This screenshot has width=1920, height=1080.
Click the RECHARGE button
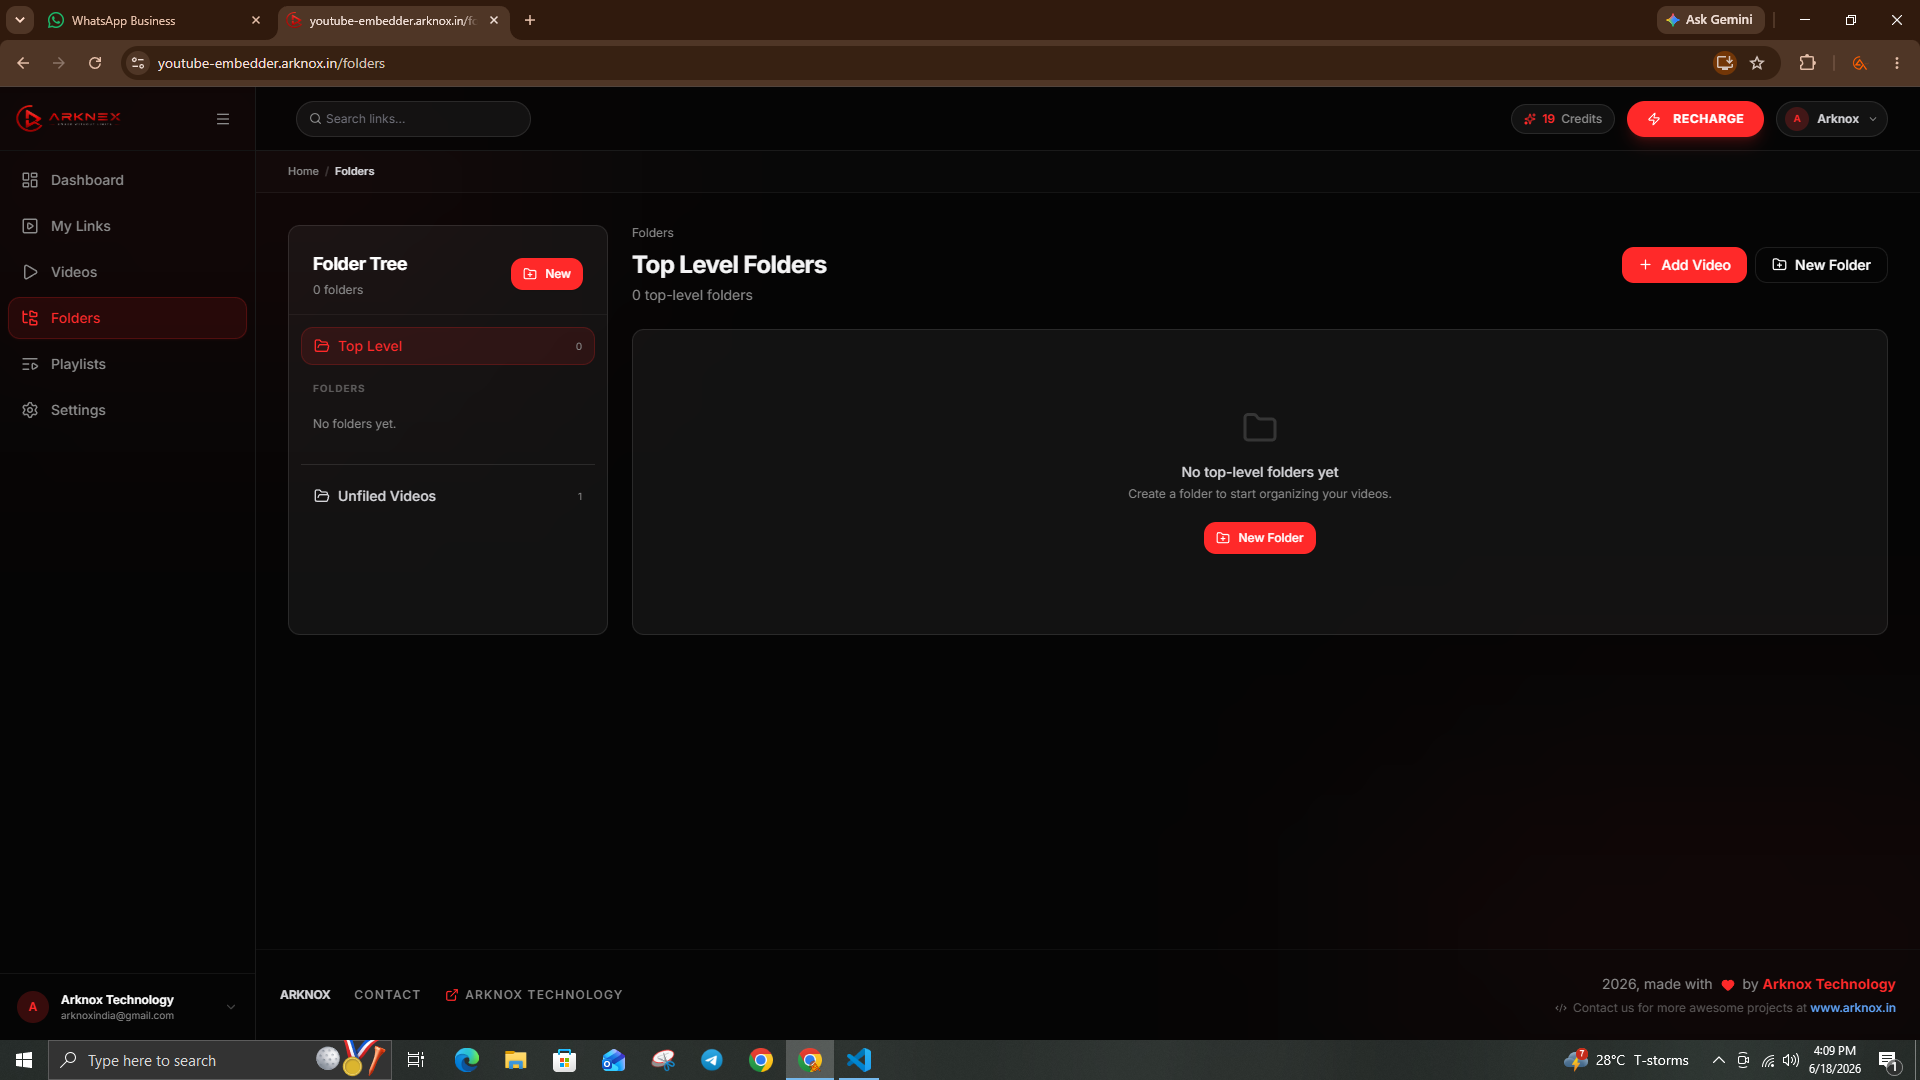click(x=1695, y=119)
